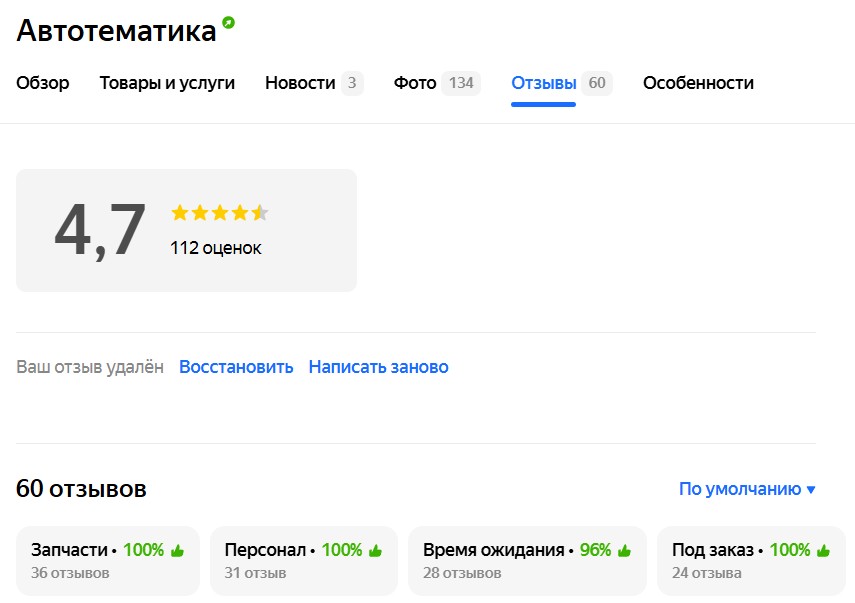Click the thumbs-up icon on Запчасти
Viewport: 855px width, 603px height.
(178, 550)
